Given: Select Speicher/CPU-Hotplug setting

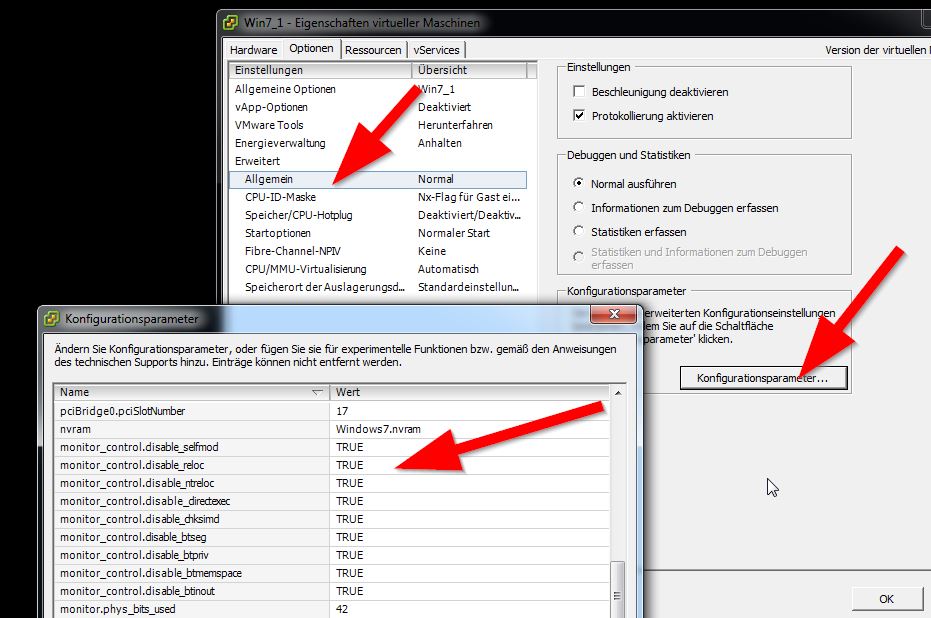Looking at the screenshot, I should [299, 215].
